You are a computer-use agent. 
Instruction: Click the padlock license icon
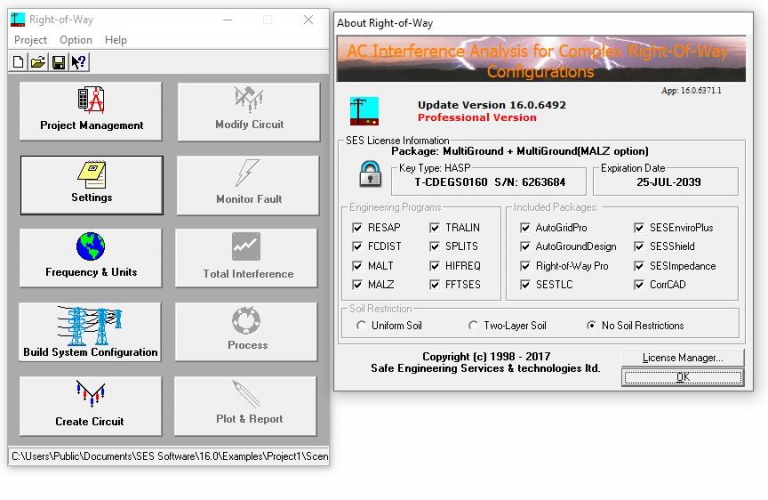[x=371, y=174]
